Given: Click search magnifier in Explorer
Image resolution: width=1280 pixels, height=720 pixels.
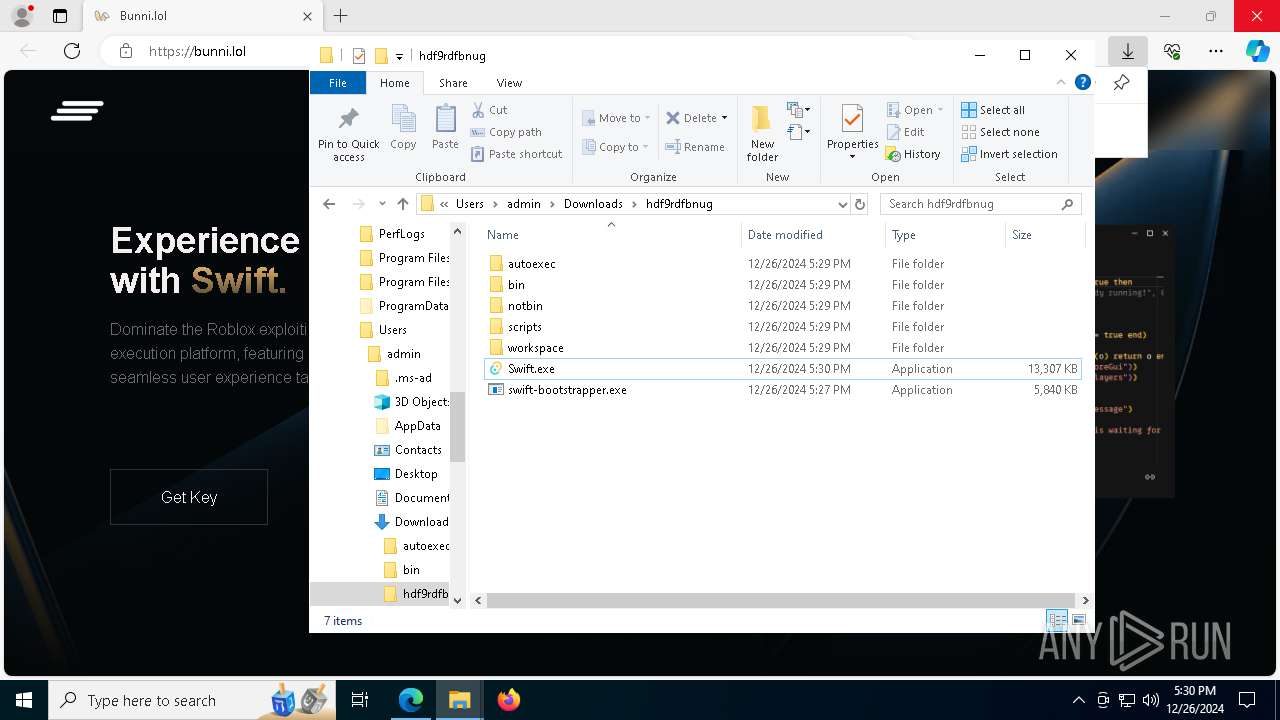Looking at the screenshot, I should pyautogui.click(x=1067, y=204).
